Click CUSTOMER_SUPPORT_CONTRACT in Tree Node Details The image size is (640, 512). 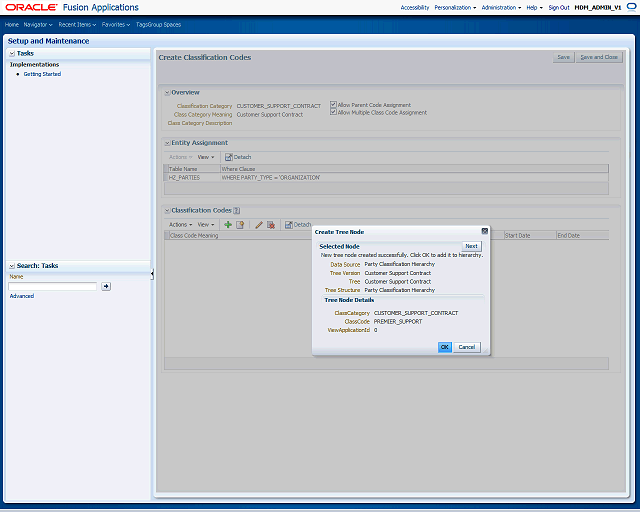tap(416, 313)
